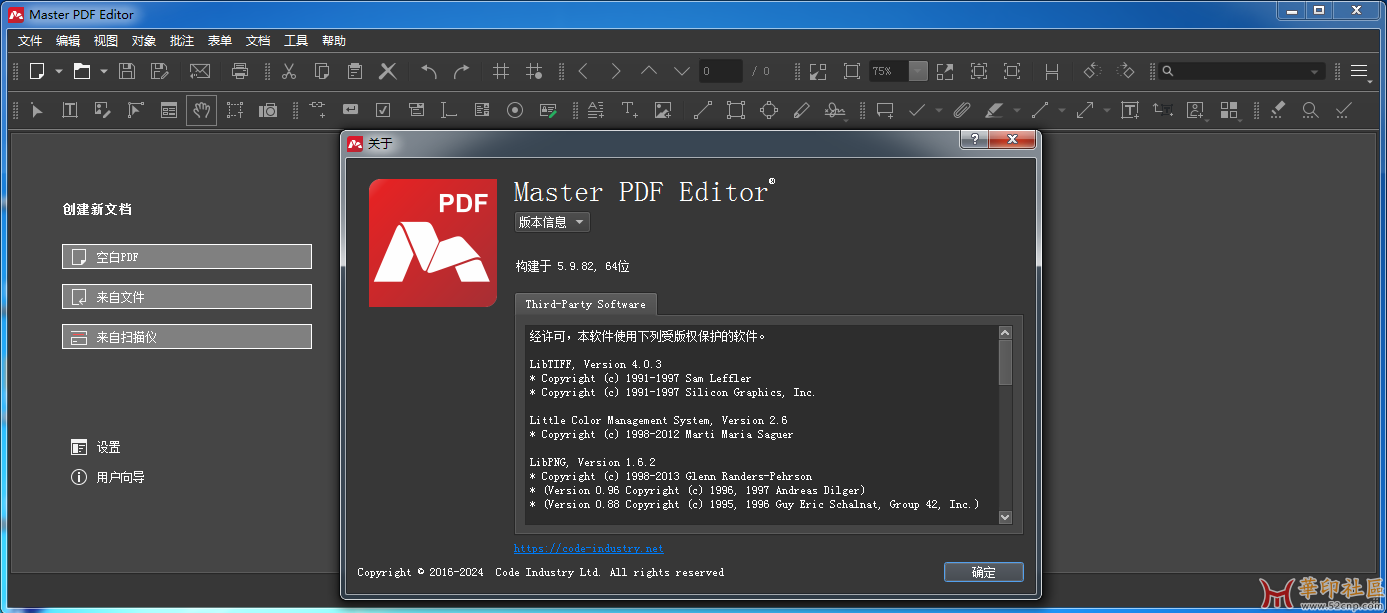Click the 来自文件 button
Screen dimensions: 1387x613
pyautogui.click(x=187, y=297)
